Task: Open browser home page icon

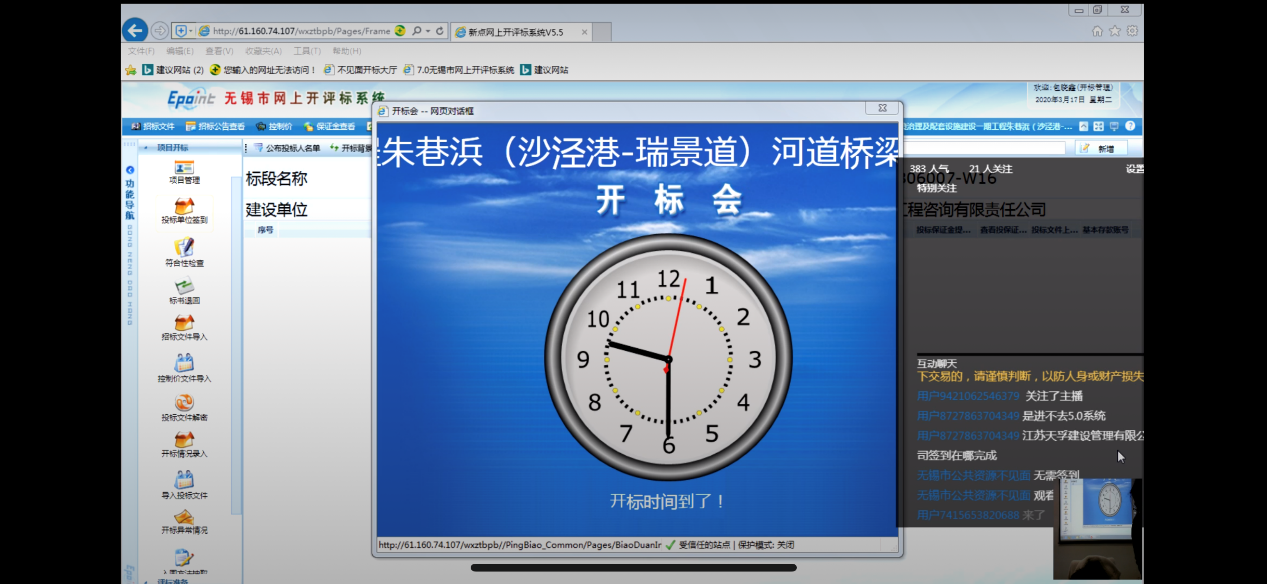Action: pyautogui.click(x=1098, y=31)
